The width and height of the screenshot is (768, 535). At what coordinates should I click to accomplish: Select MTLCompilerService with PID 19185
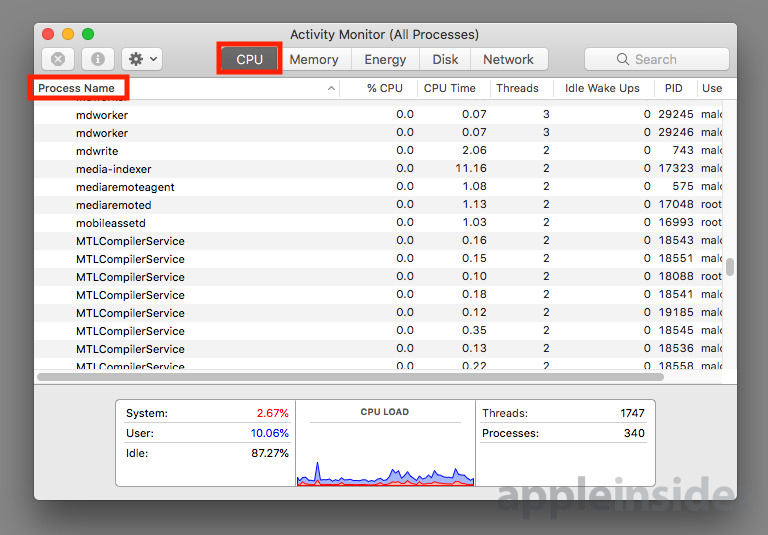[378, 313]
